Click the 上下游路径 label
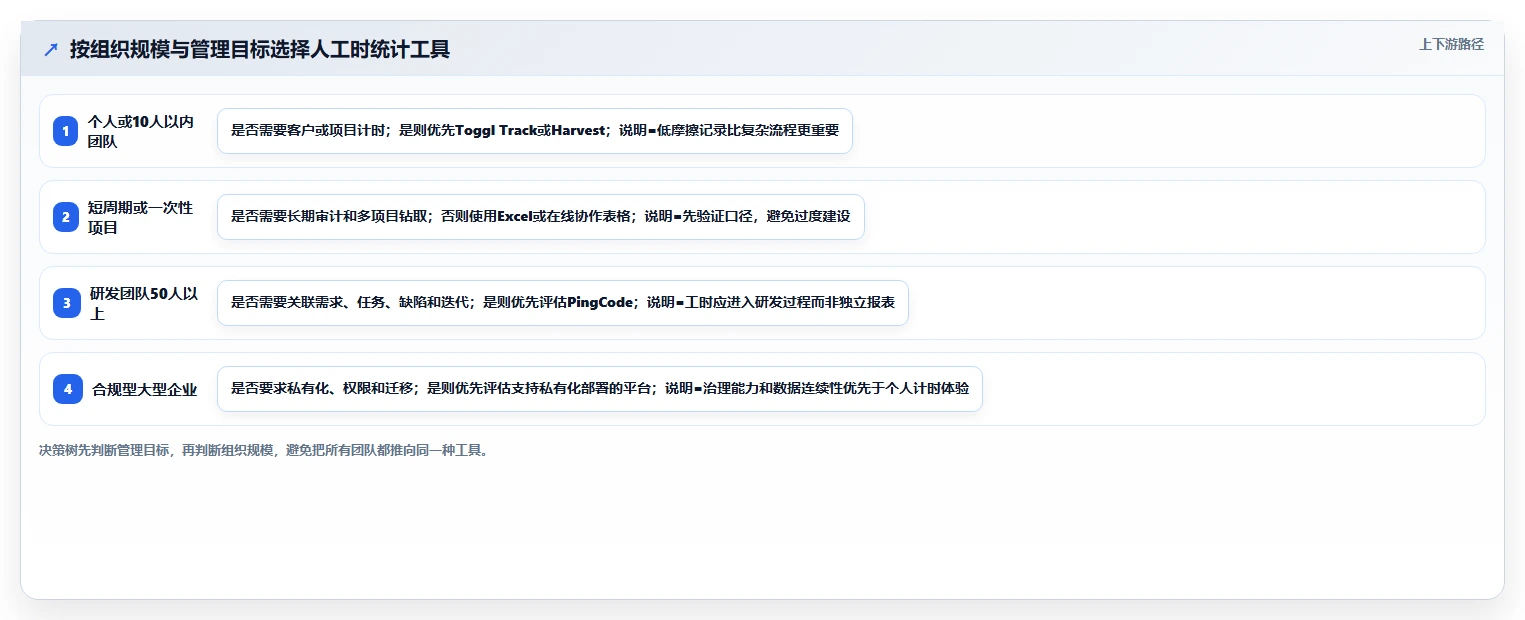This screenshot has width=1525, height=620. (x=1451, y=44)
